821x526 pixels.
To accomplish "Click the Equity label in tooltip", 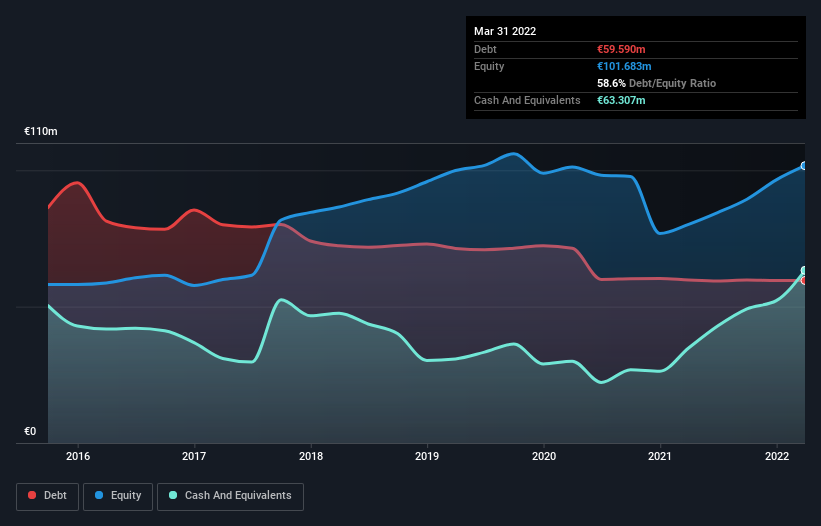I will tap(489, 66).
